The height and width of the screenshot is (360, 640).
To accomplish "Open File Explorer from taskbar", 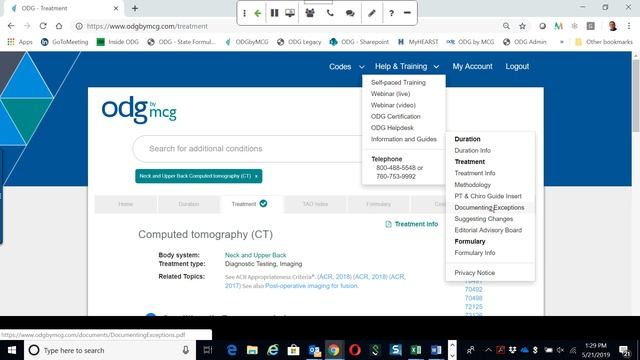I will click(252, 350).
